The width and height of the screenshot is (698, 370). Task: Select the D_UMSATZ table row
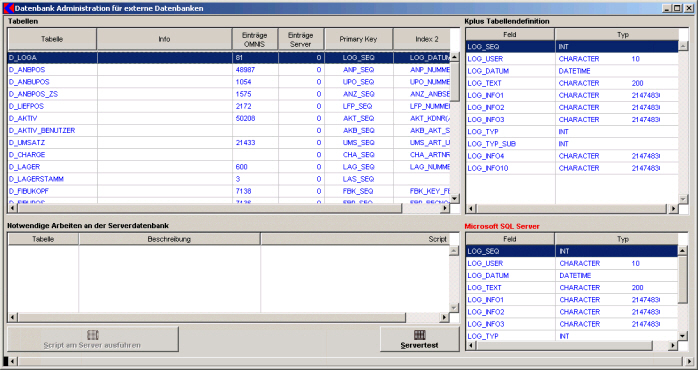229,142
